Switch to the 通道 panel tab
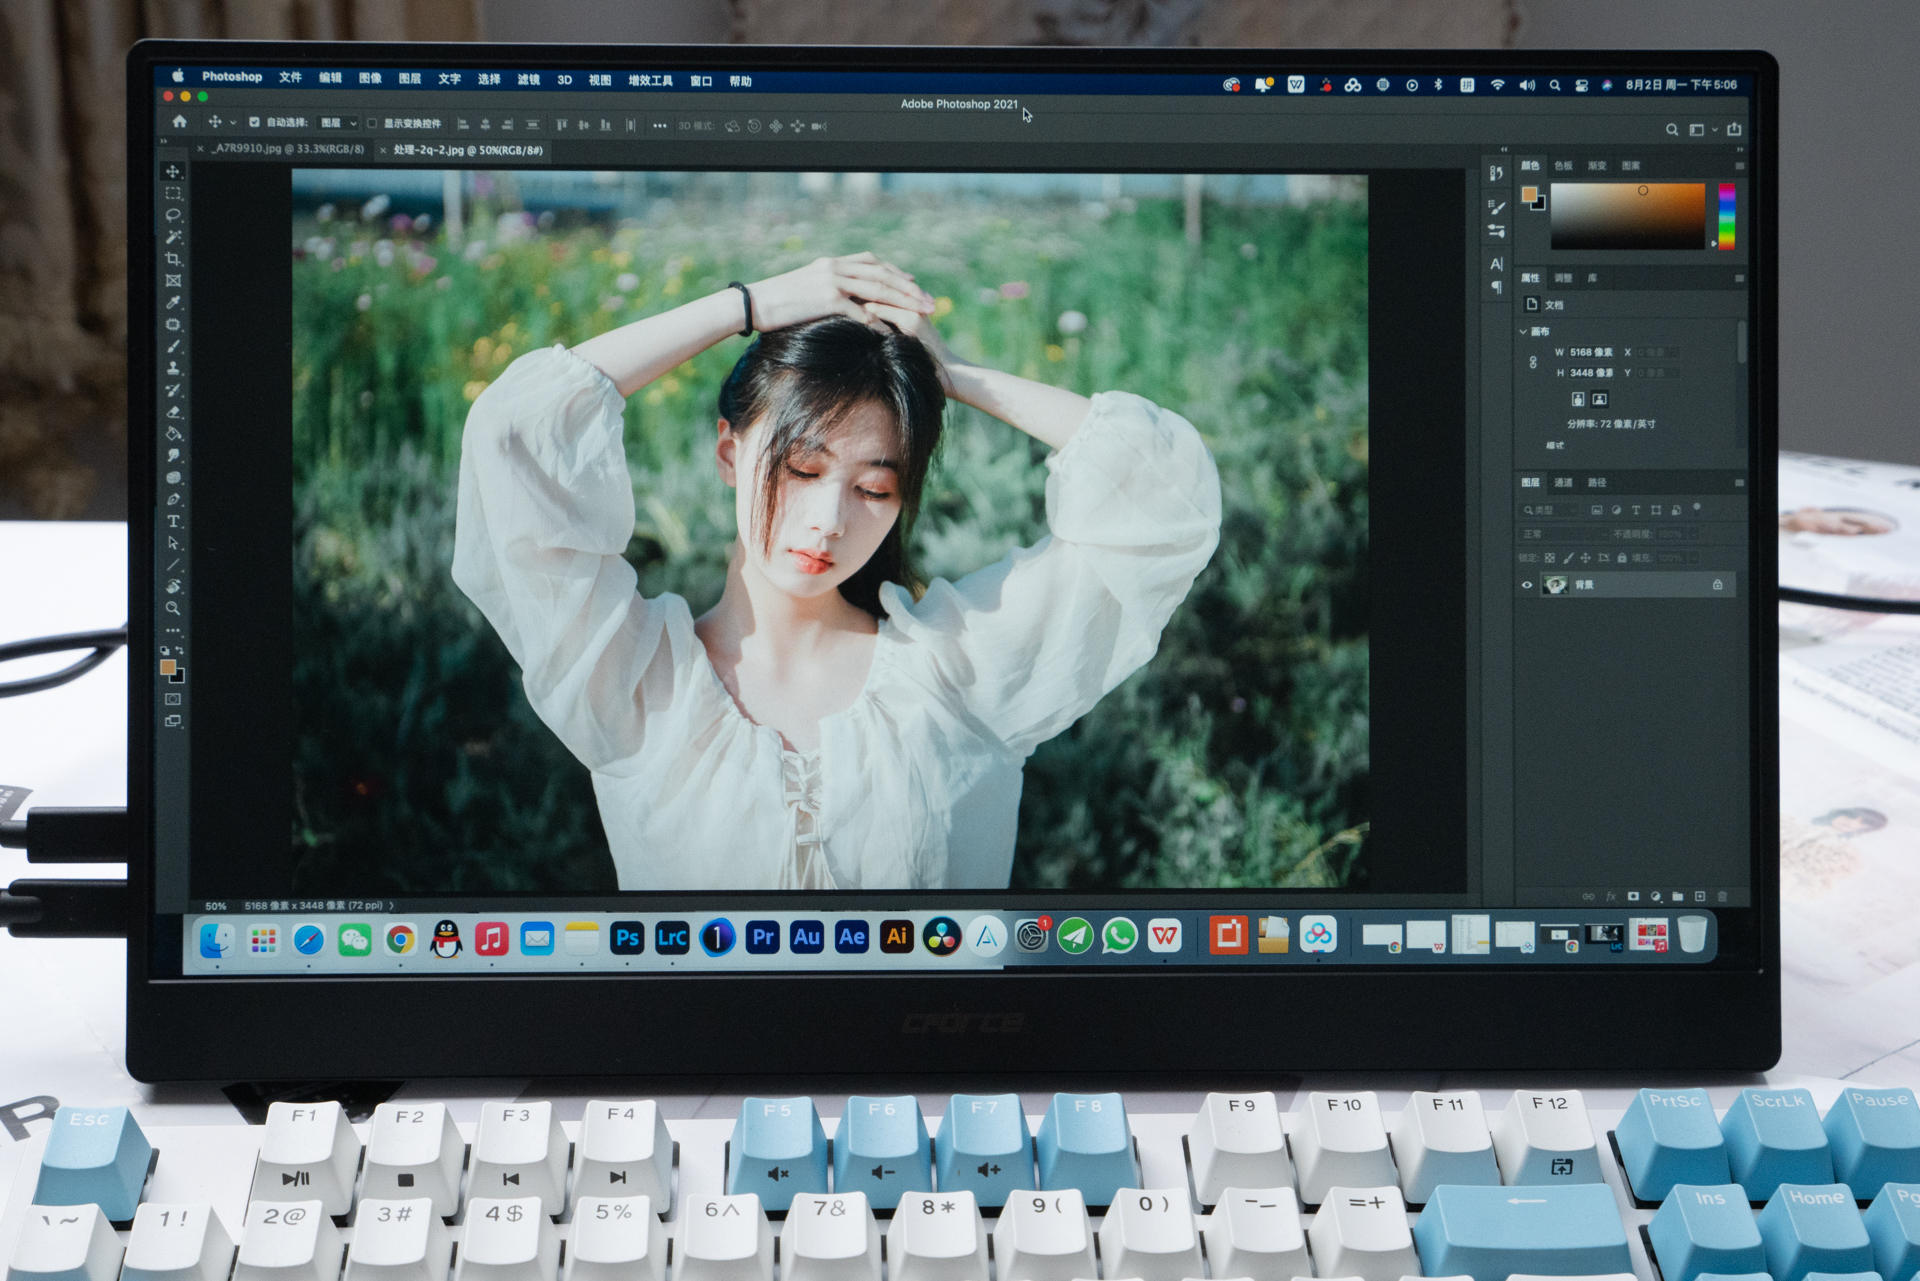The height and width of the screenshot is (1281, 1920). tap(1563, 482)
